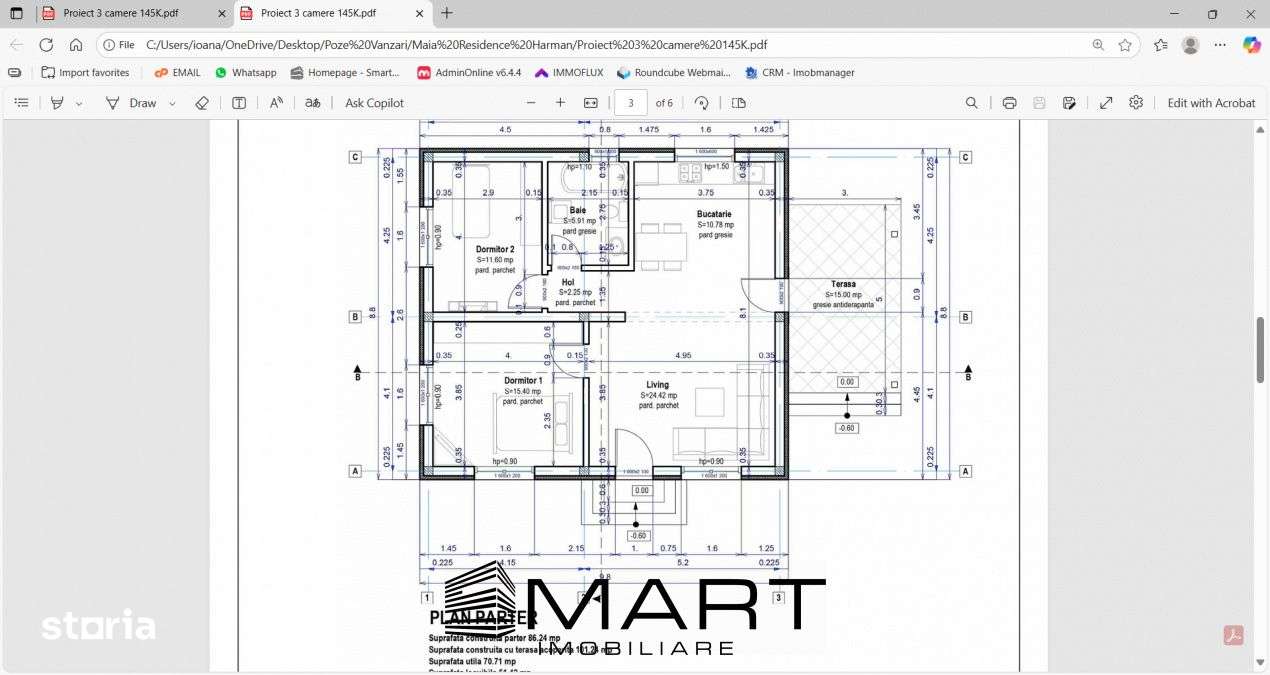Click Edit with Acrobat
Image resolution: width=1270 pixels, height=675 pixels.
(1211, 103)
